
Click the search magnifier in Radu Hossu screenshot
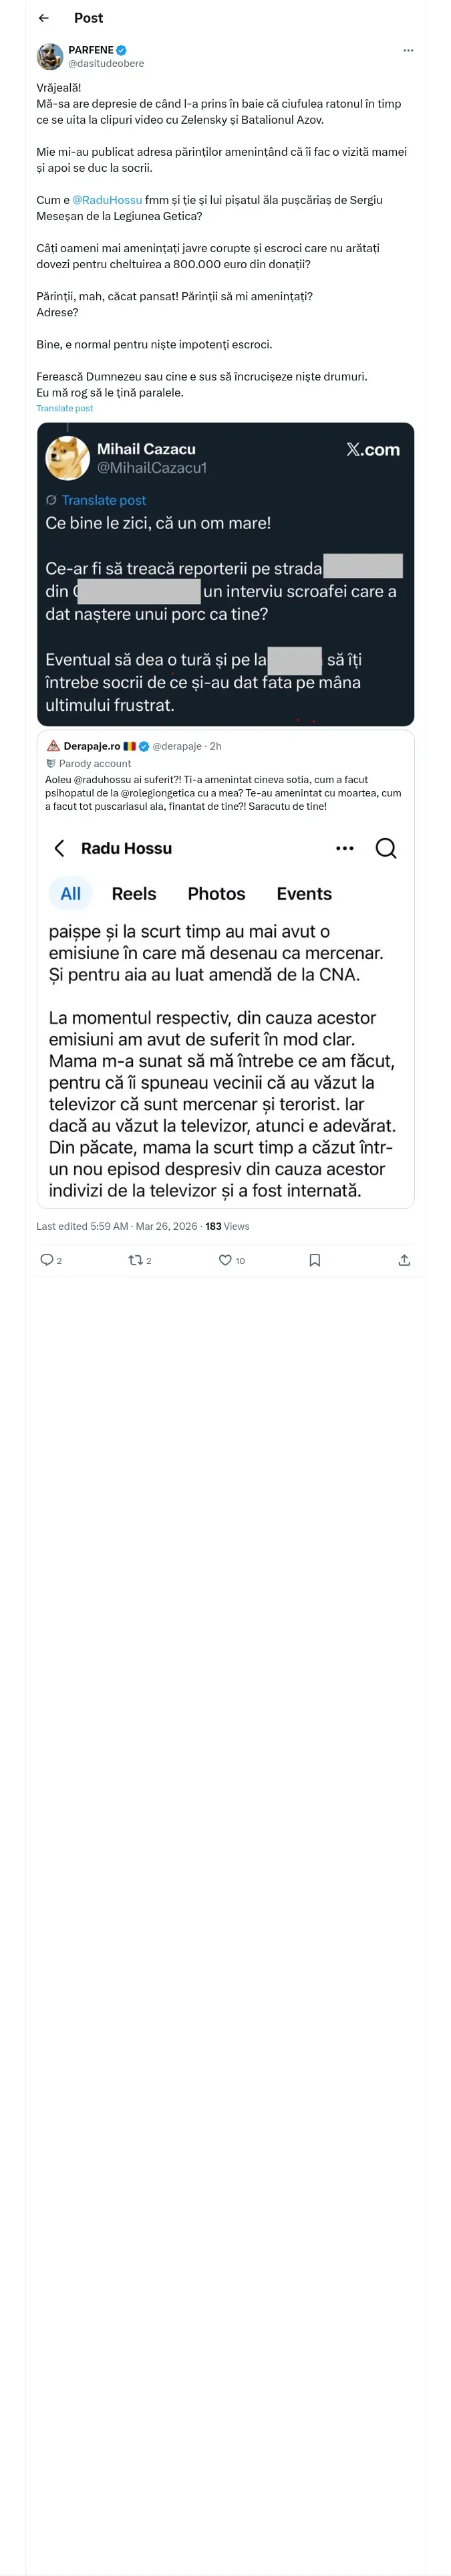point(386,848)
